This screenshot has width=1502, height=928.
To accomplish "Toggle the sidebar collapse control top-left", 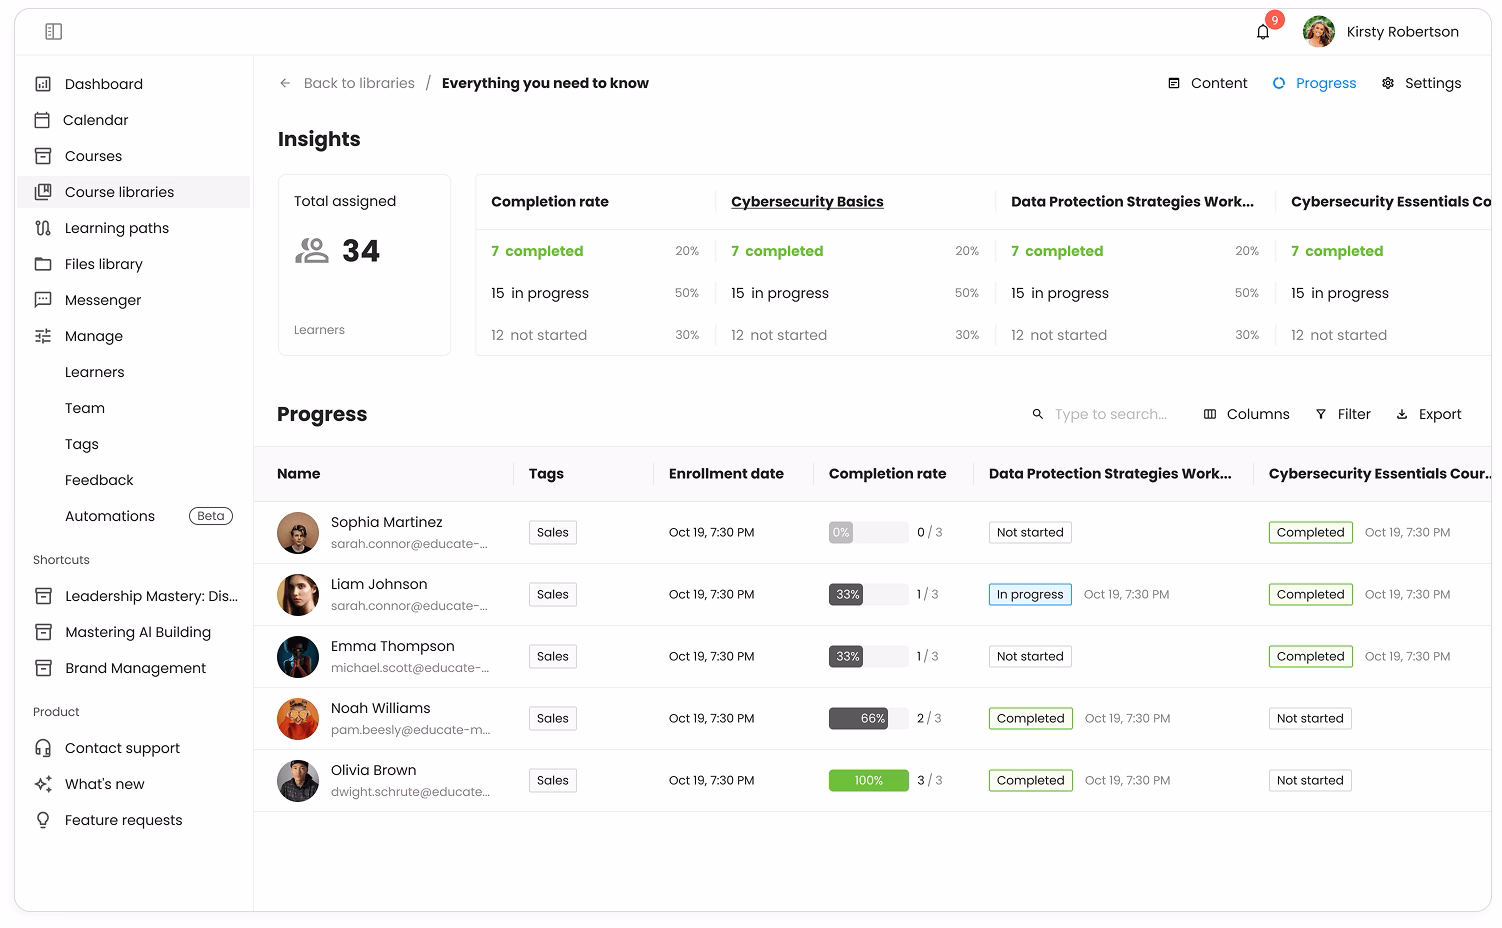I will [53, 31].
